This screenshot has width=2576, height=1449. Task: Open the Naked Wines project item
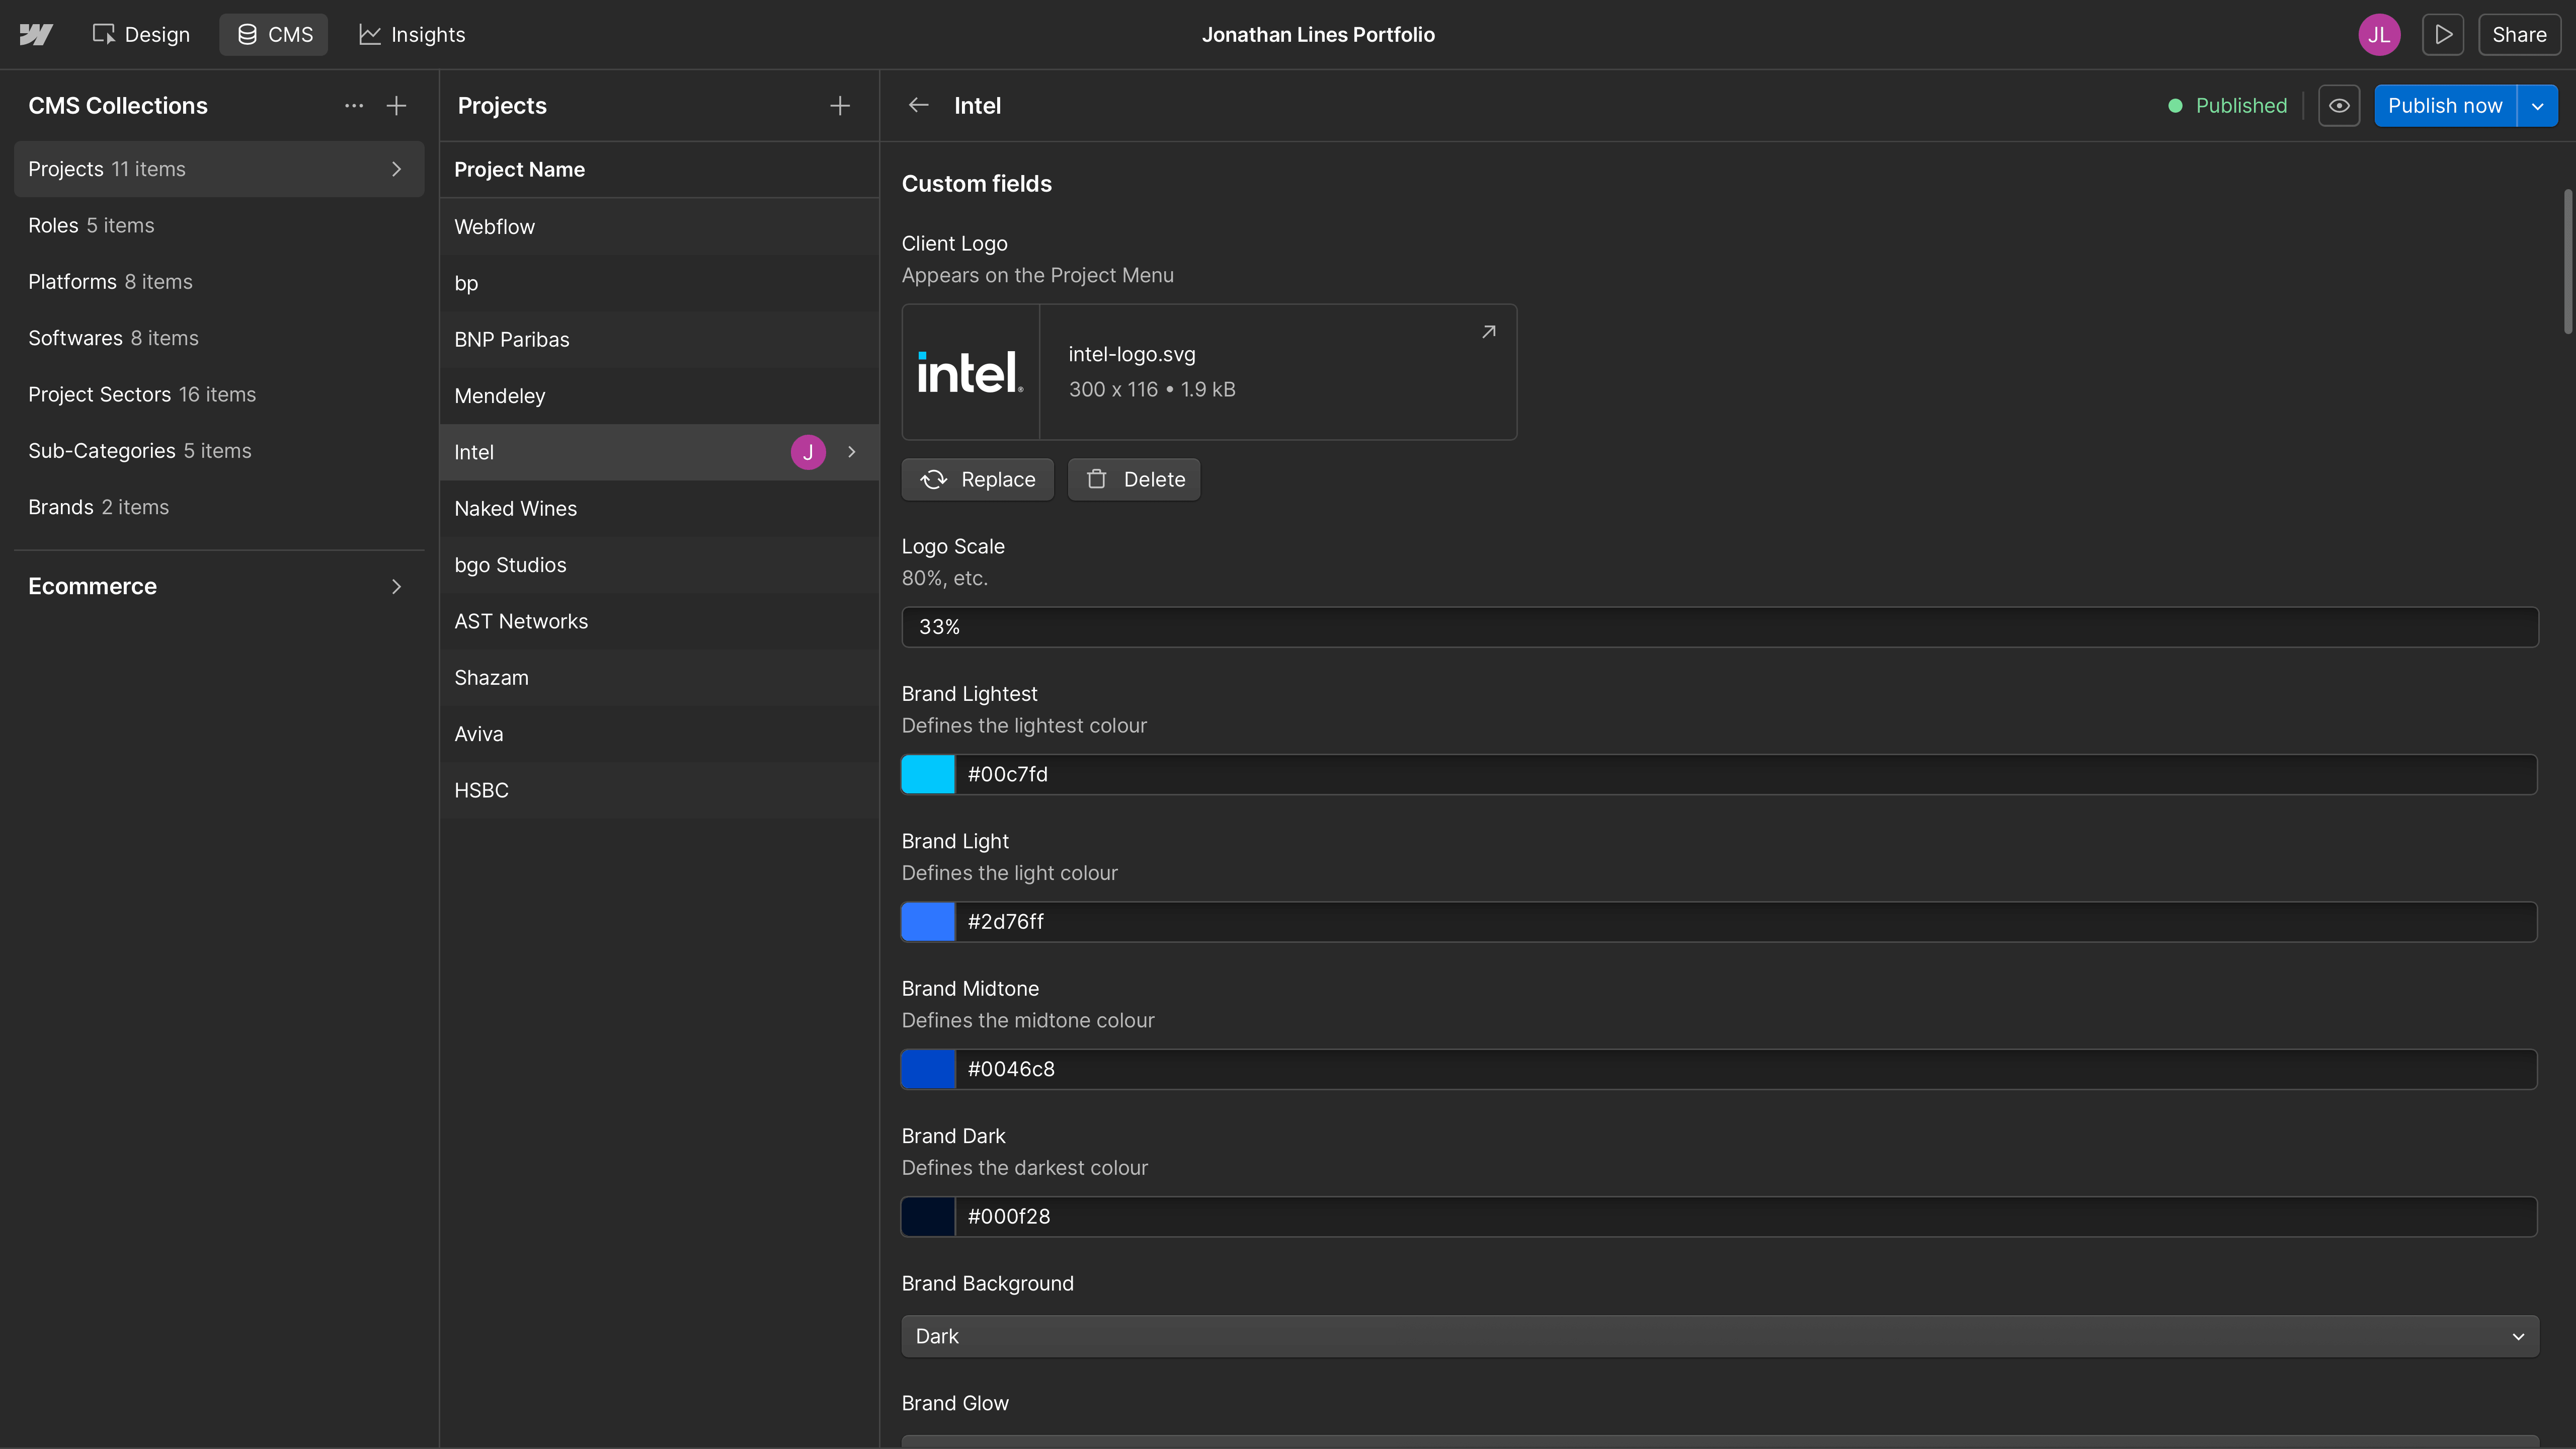pos(659,509)
